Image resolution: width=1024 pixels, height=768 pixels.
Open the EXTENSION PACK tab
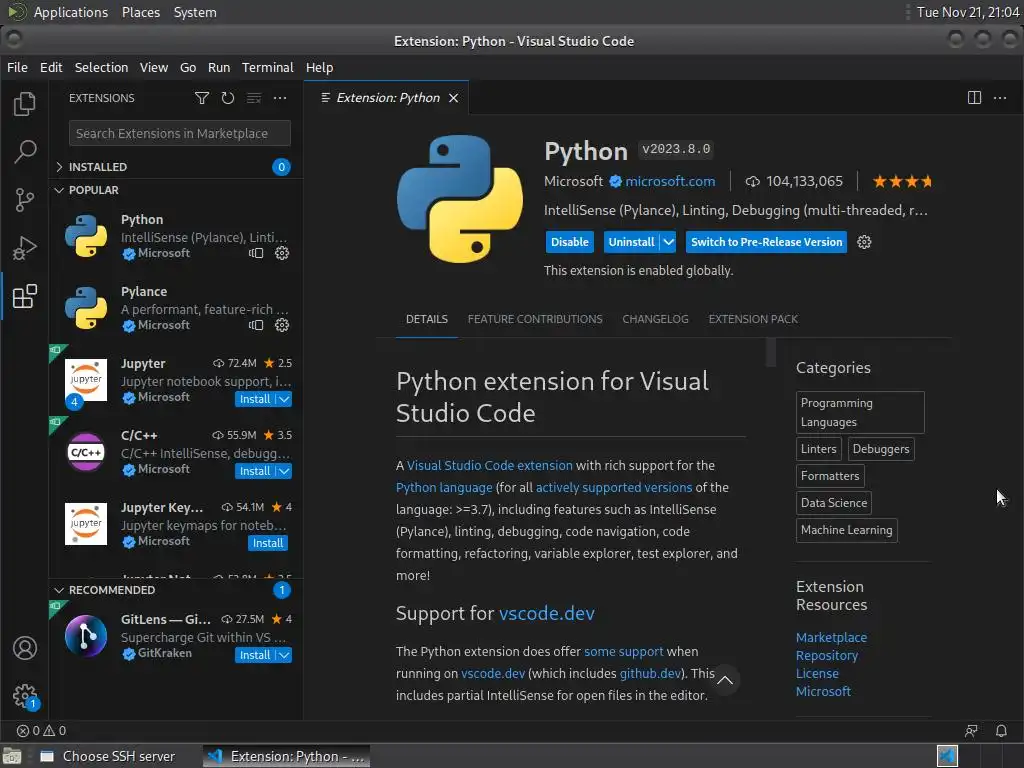[x=753, y=319]
